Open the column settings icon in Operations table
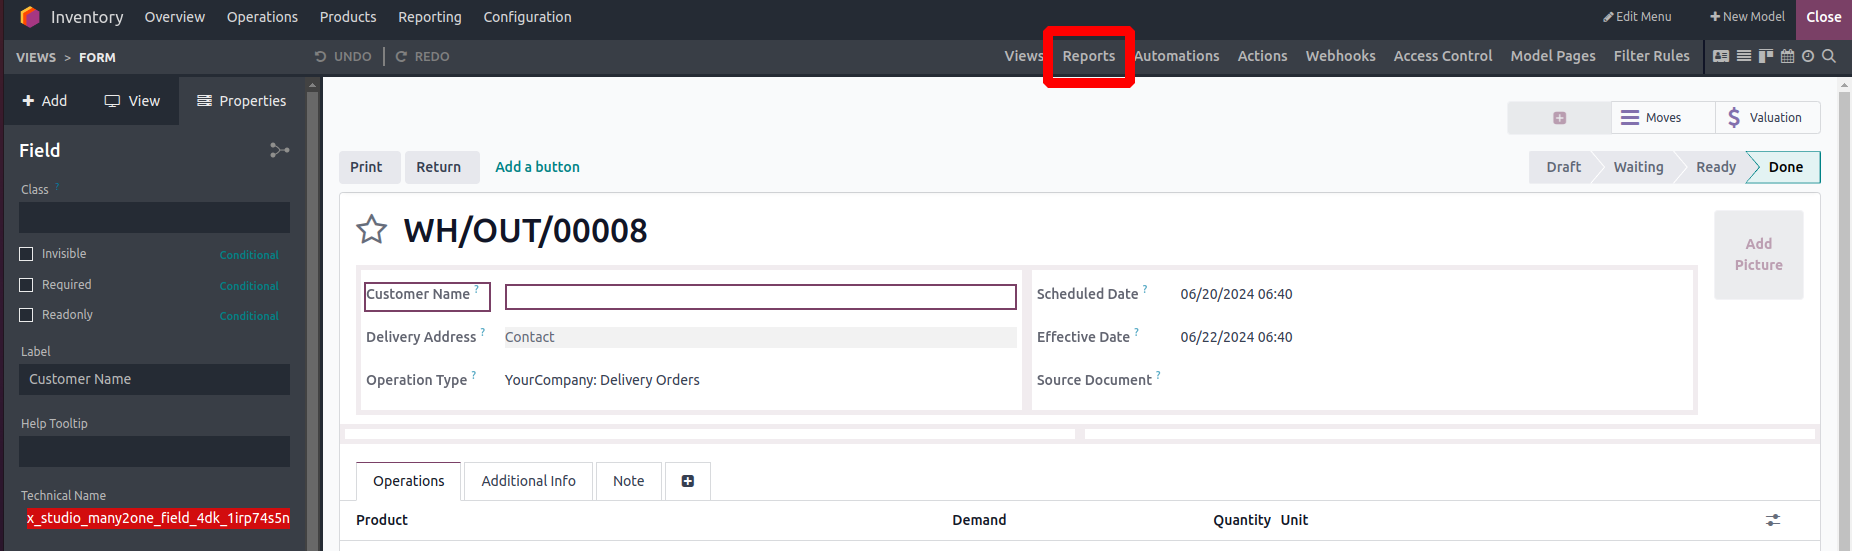Viewport: 1852px width, 551px height. (x=1773, y=520)
